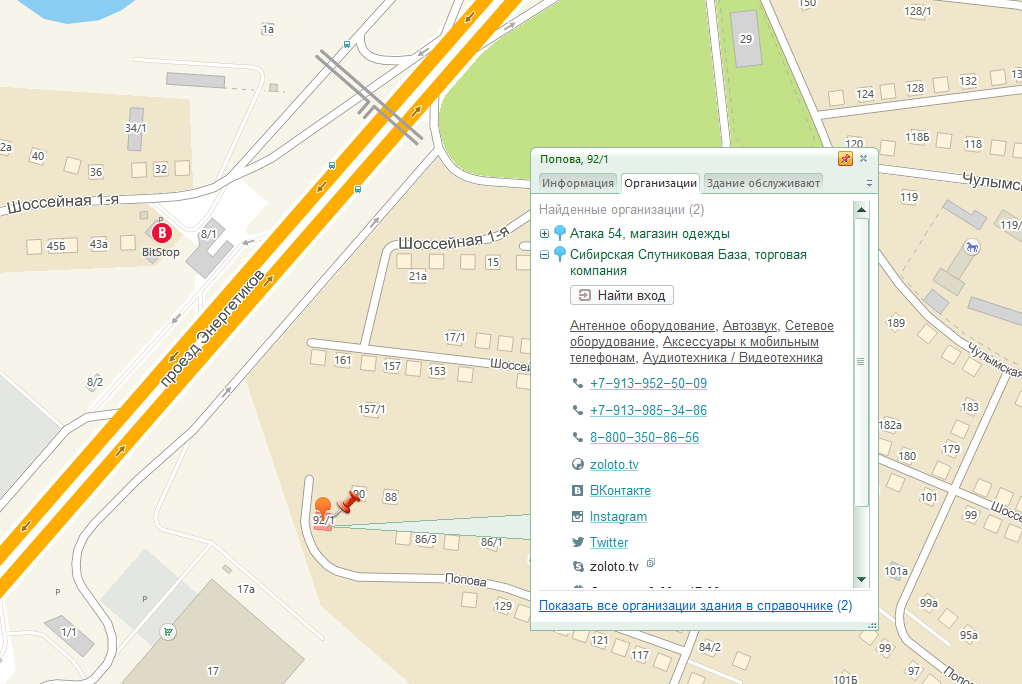Click the Skype icon beside zoloto.tv
Viewport: 1022px width, 684px height.
click(577, 567)
